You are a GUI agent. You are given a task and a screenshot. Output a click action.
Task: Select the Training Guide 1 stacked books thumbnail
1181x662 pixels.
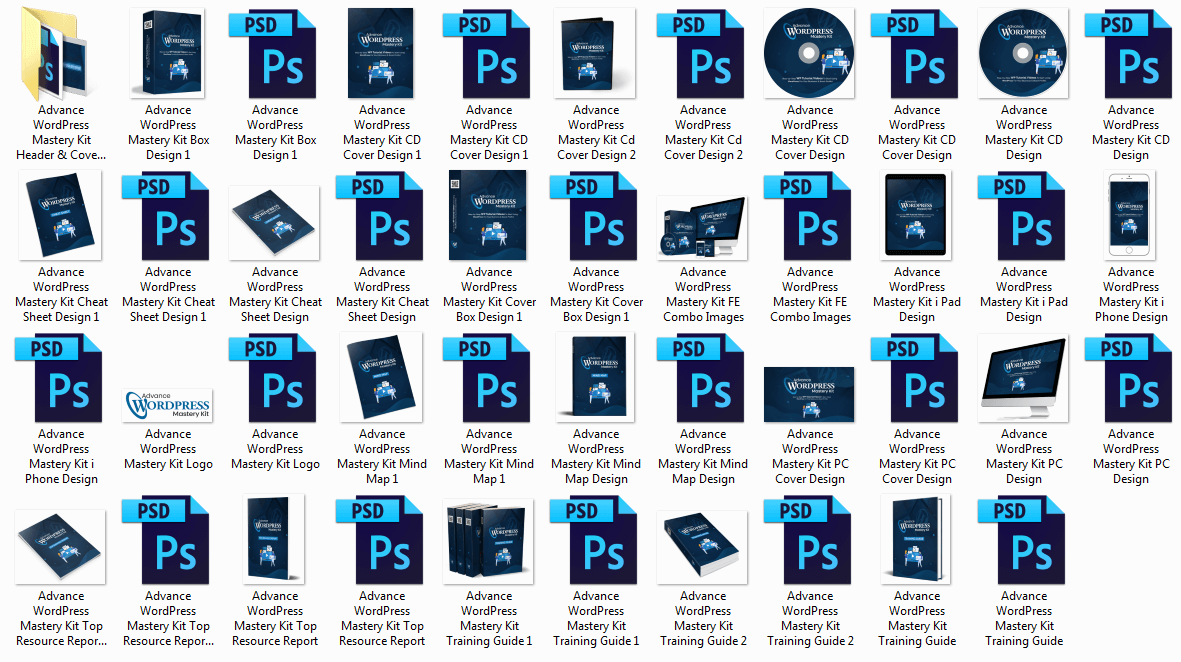click(x=488, y=541)
